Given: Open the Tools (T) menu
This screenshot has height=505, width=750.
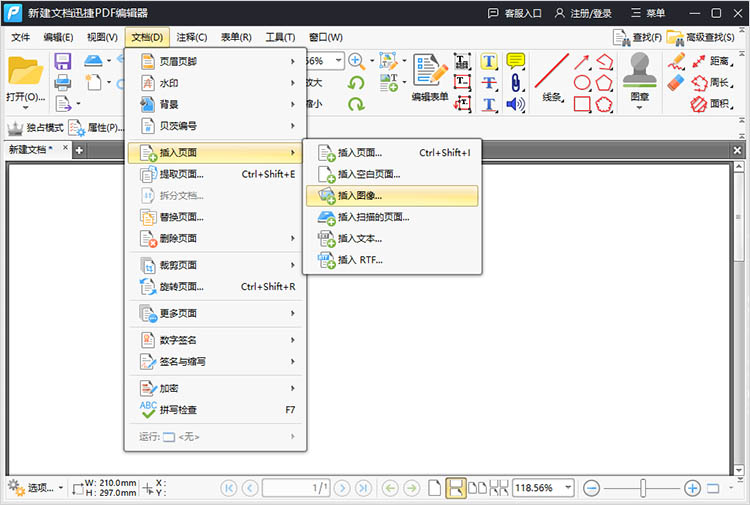Looking at the screenshot, I should 280,37.
